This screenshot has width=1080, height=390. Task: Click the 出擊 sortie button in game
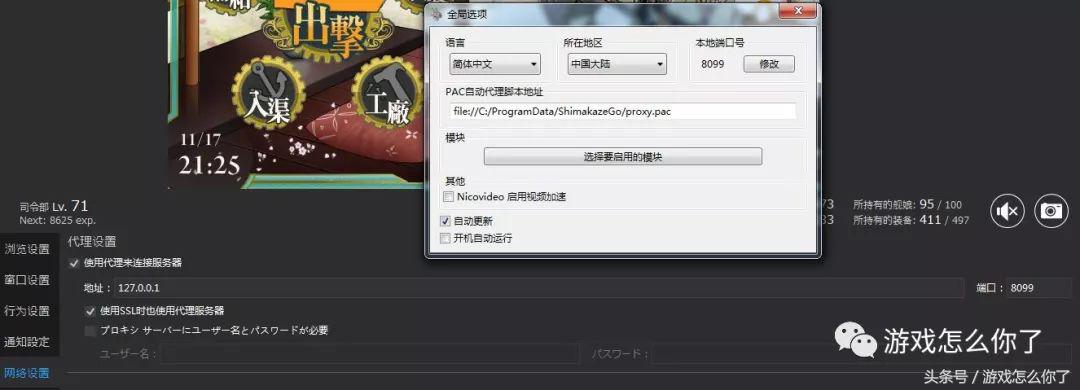point(327,31)
